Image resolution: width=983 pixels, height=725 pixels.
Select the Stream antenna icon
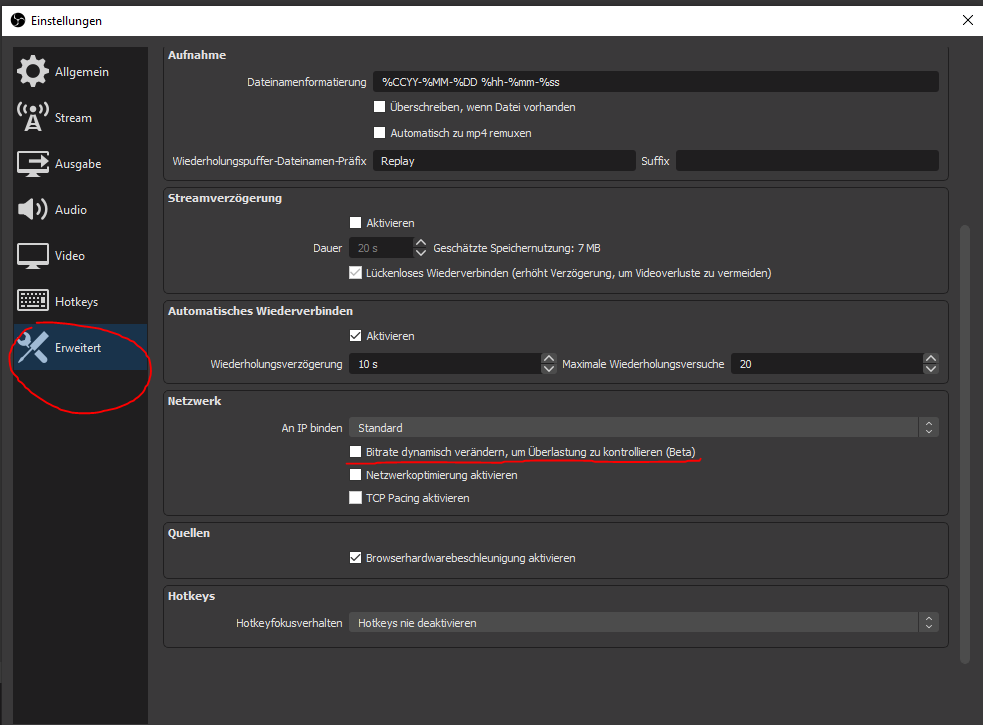click(33, 118)
